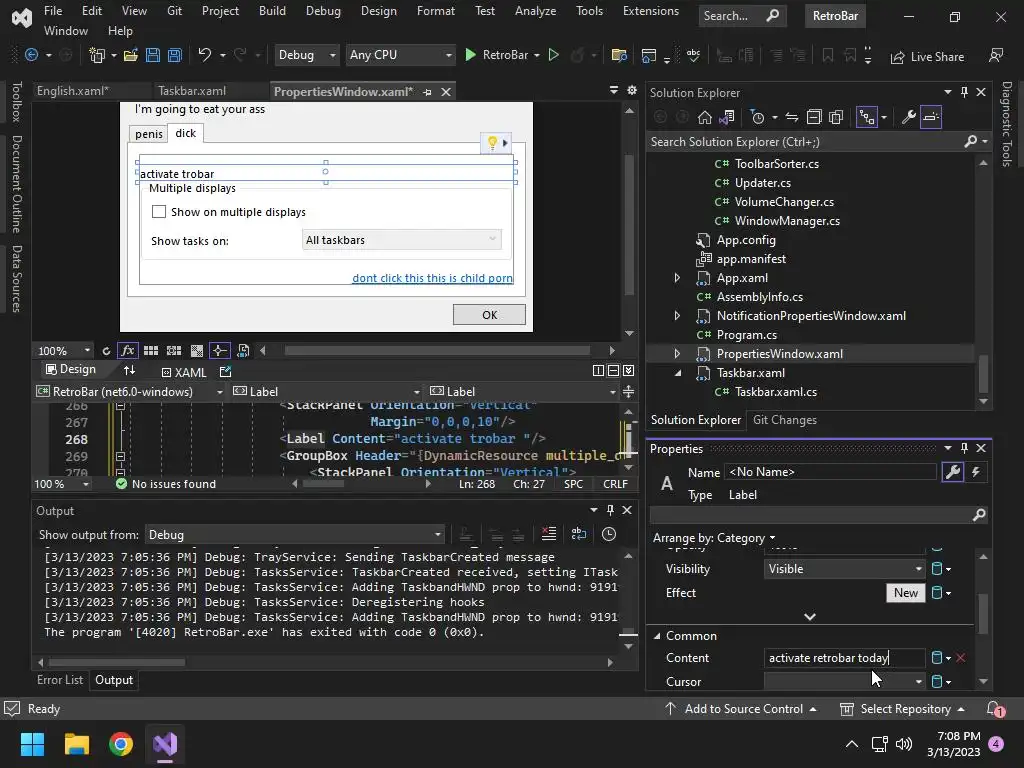The height and width of the screenshot is (768, 1024).
Task: Toggle Preview Selected Items in Solution Explorer
Action: tap(931, 118)
